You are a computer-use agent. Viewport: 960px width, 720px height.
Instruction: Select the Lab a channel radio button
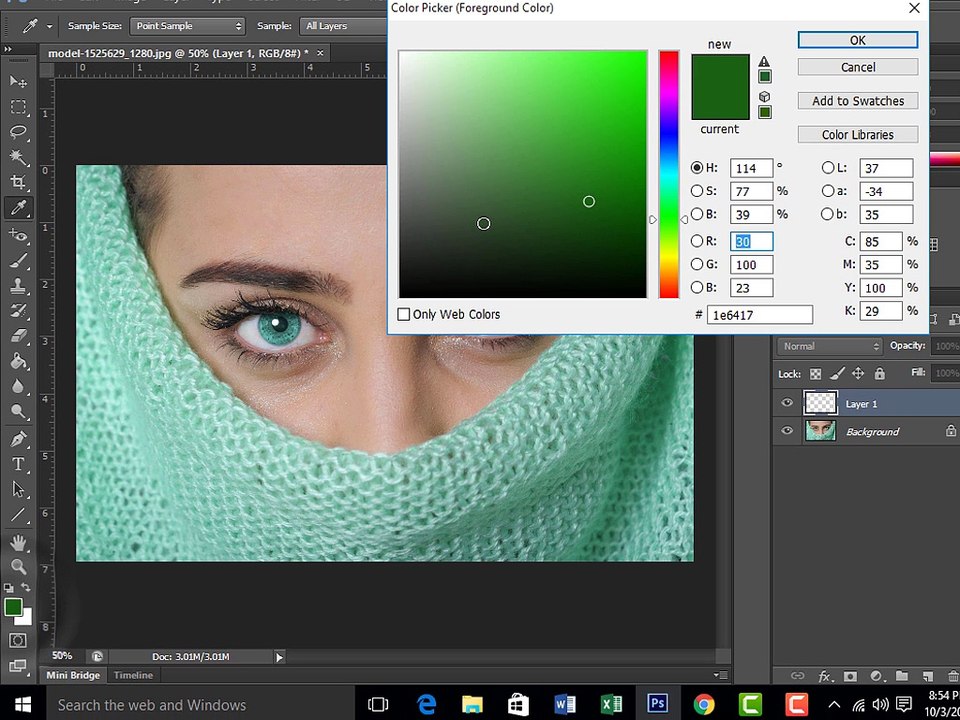point(828,191)
